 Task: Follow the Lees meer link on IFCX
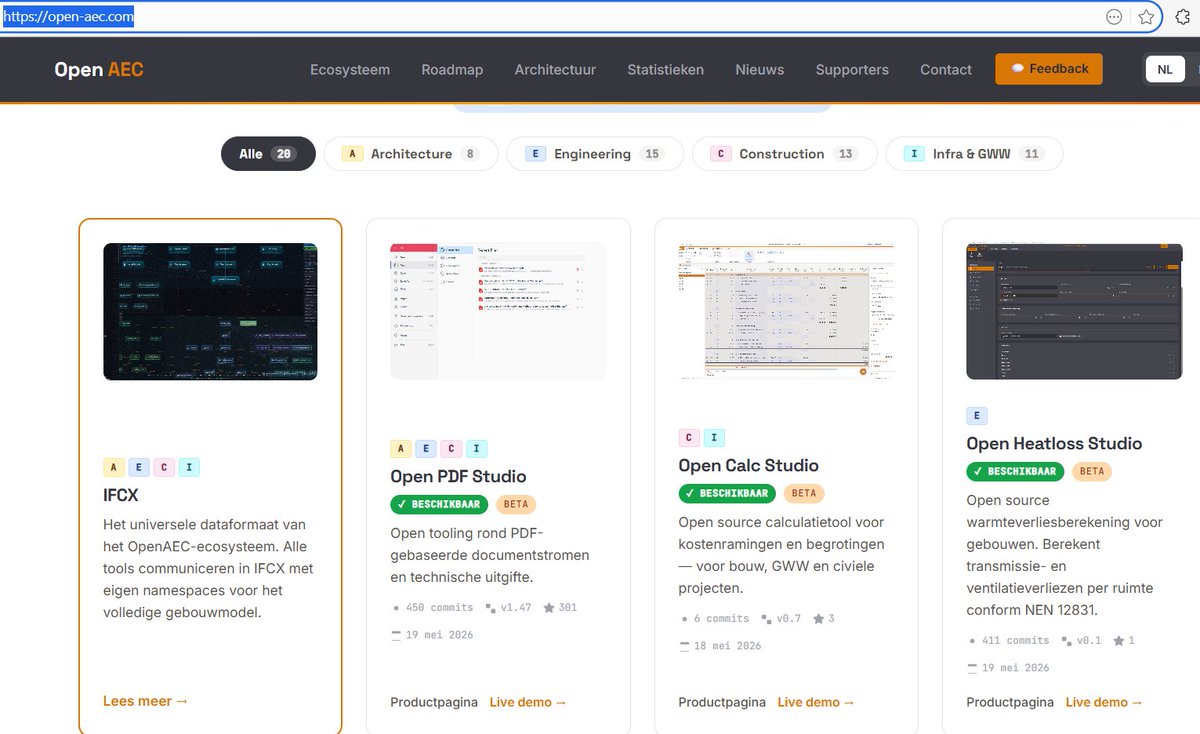(x=146, y=701)
